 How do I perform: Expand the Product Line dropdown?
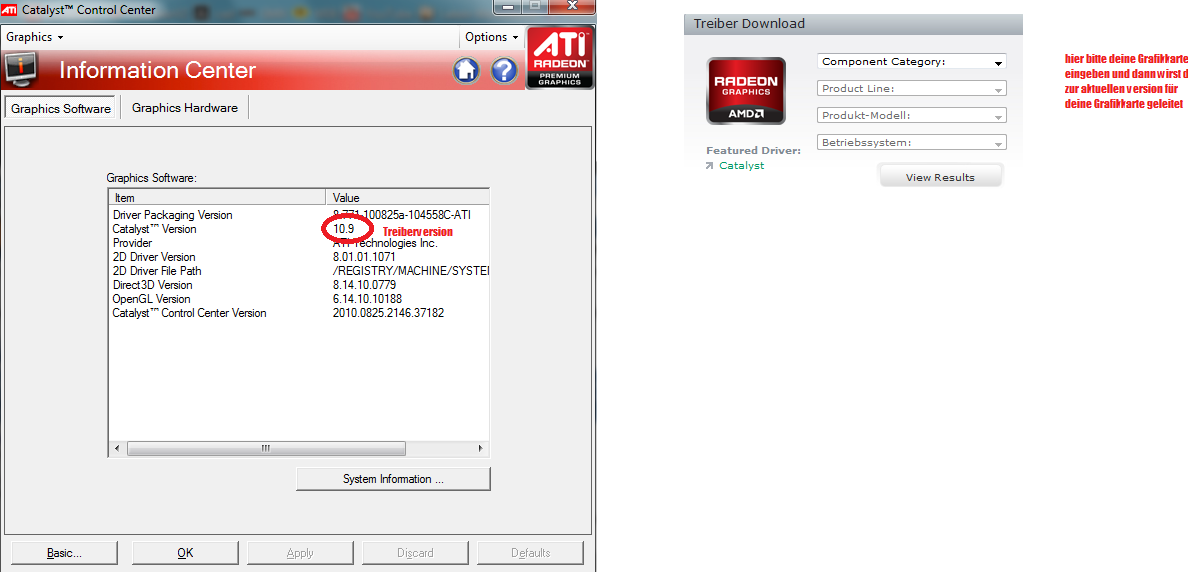[911, 89]
